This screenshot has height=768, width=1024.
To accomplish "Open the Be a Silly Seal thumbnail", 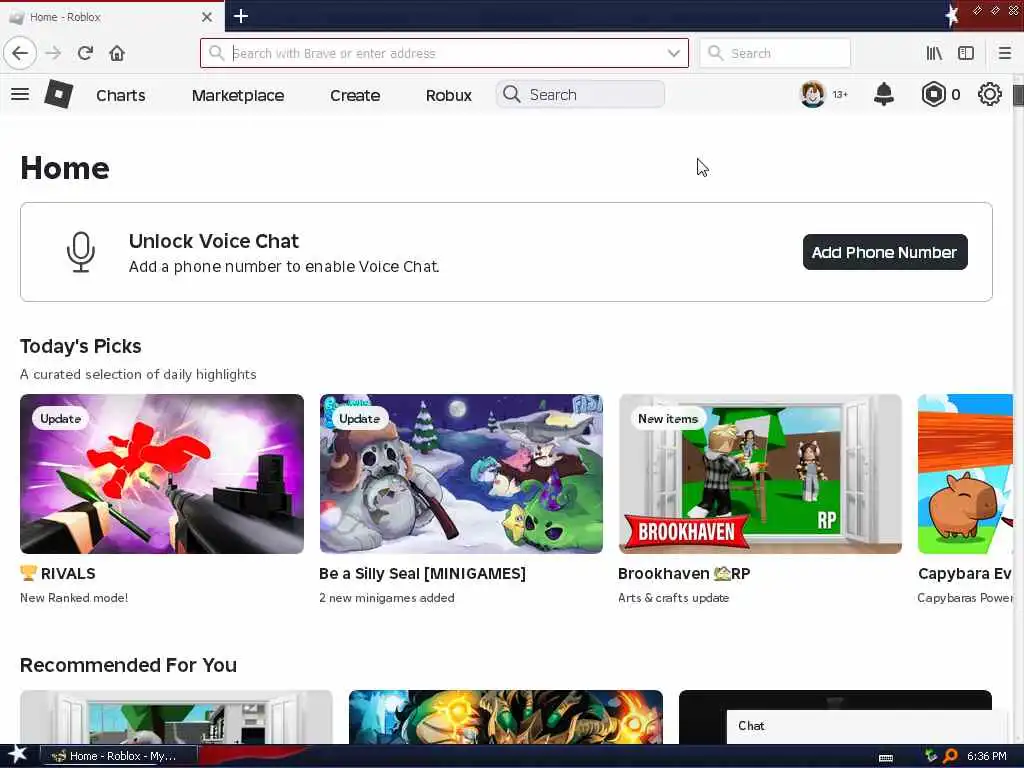I will 461,474.
